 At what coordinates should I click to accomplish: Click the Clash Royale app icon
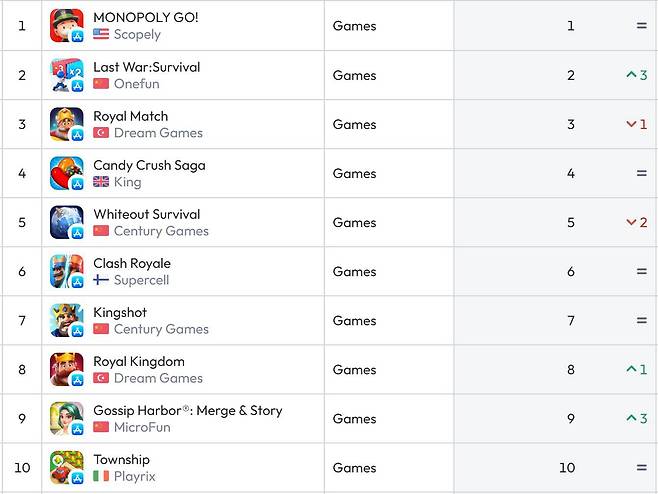coord(67,271)
